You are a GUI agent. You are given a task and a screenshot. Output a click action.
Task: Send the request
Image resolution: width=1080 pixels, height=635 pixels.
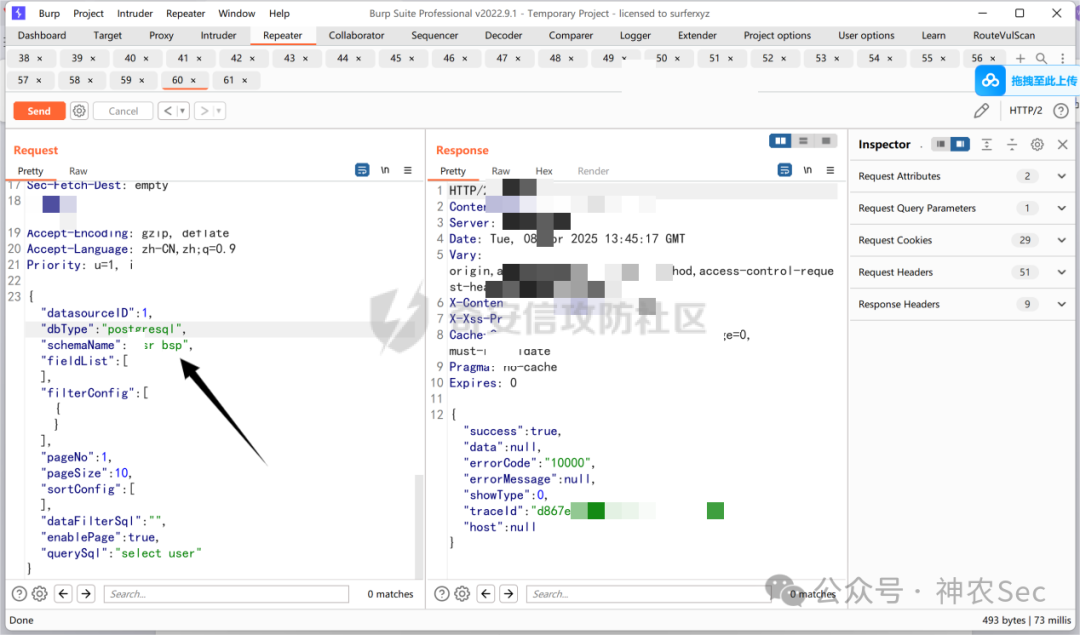coord(39,111)
